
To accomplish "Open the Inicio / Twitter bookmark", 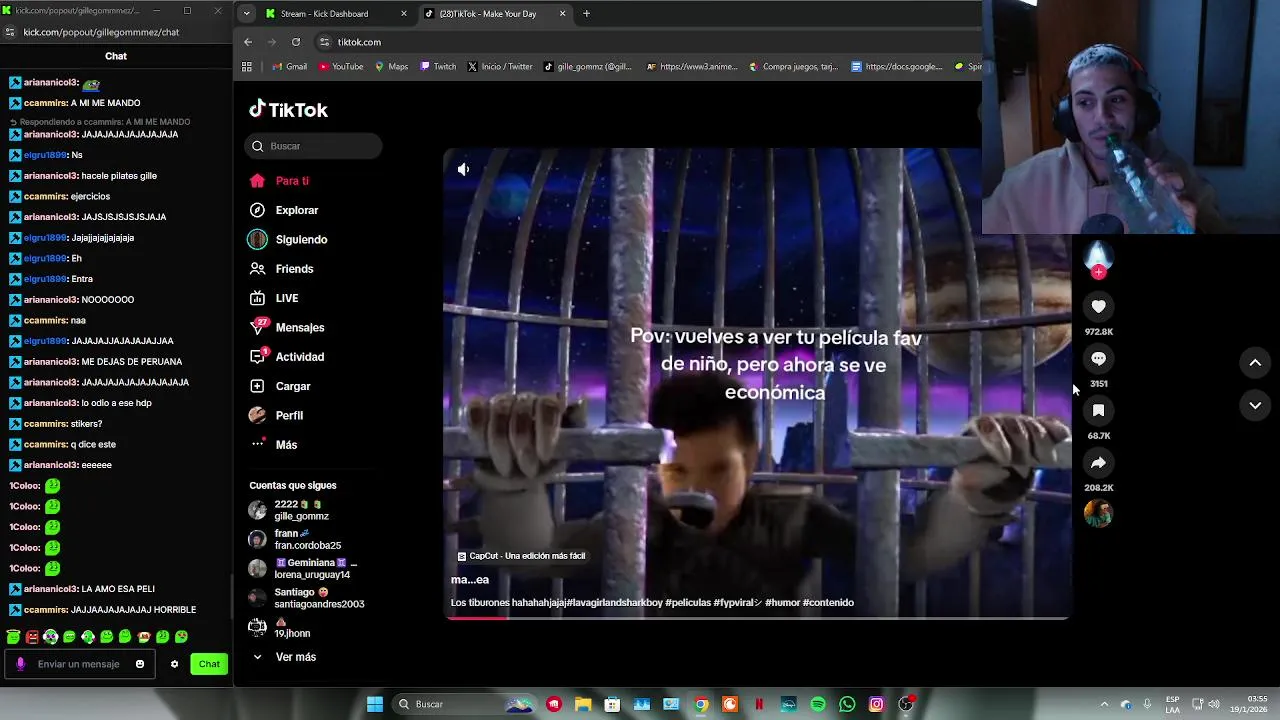I will [x=500, y=67].
